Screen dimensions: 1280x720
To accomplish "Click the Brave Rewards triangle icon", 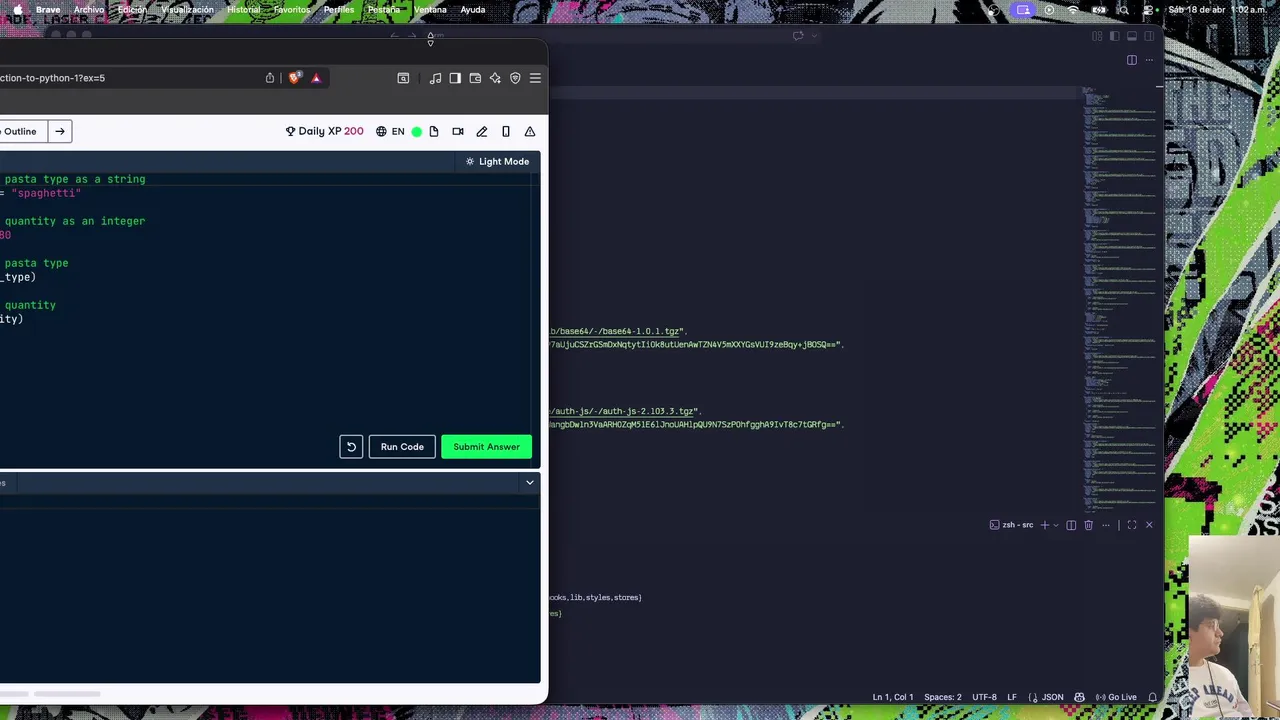I will (316, 78).
